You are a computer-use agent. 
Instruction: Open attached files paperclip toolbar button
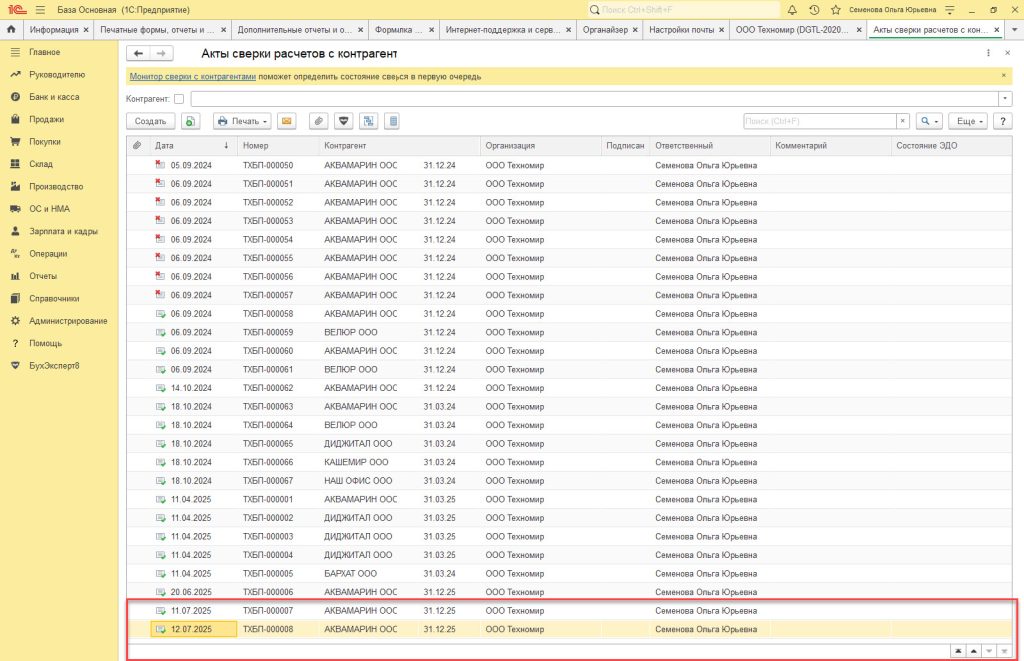click(x=319, y=121)
